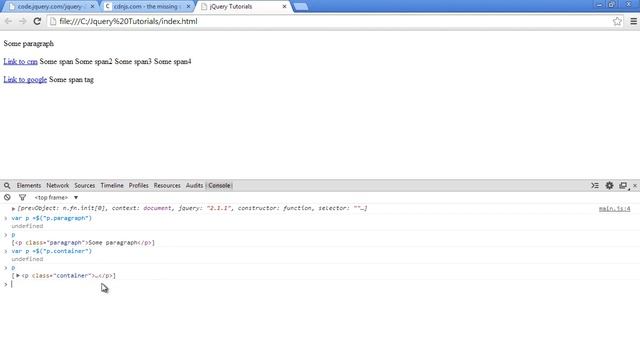Expand the prevObject console entry
The height and width of the screenshot is (360, 640).
click(13, 209)
